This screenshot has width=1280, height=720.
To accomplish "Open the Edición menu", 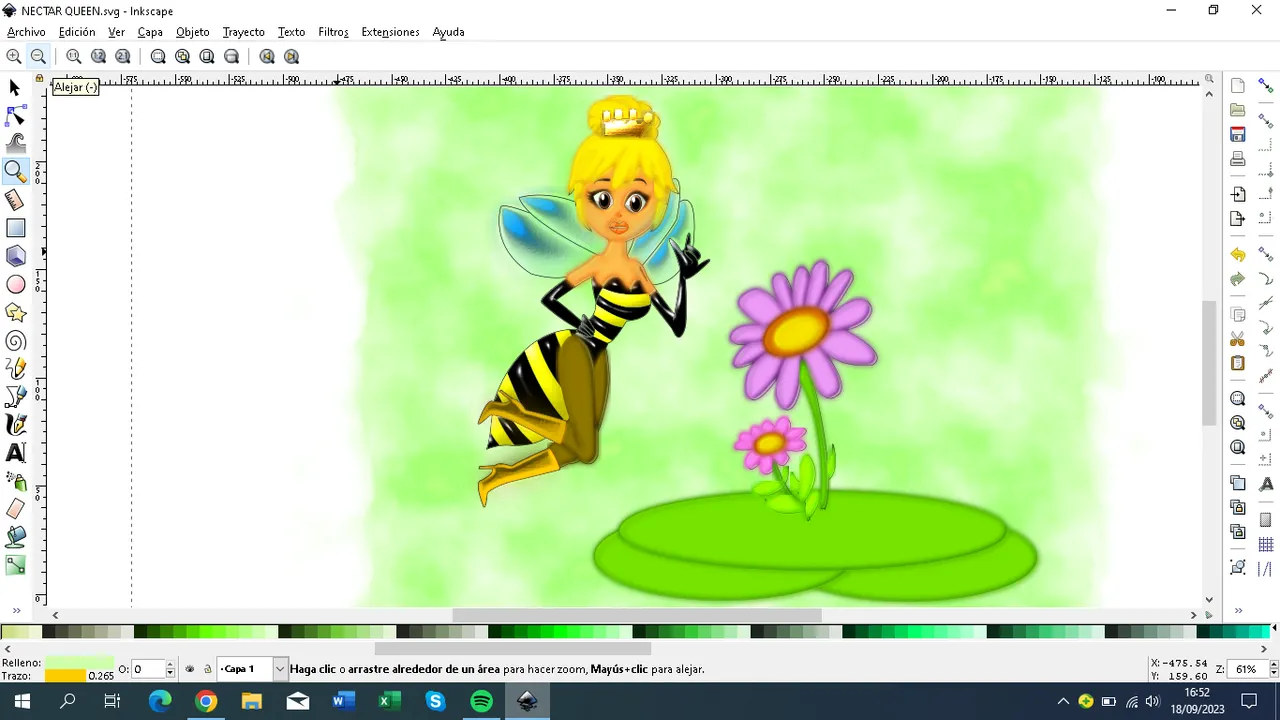I will coord(77,32).
